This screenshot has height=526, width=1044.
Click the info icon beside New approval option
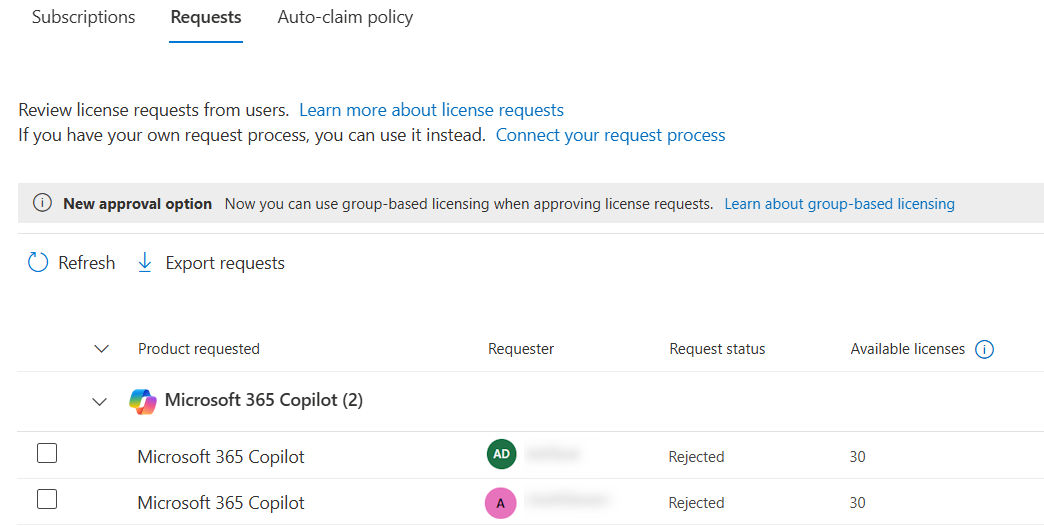42,203
